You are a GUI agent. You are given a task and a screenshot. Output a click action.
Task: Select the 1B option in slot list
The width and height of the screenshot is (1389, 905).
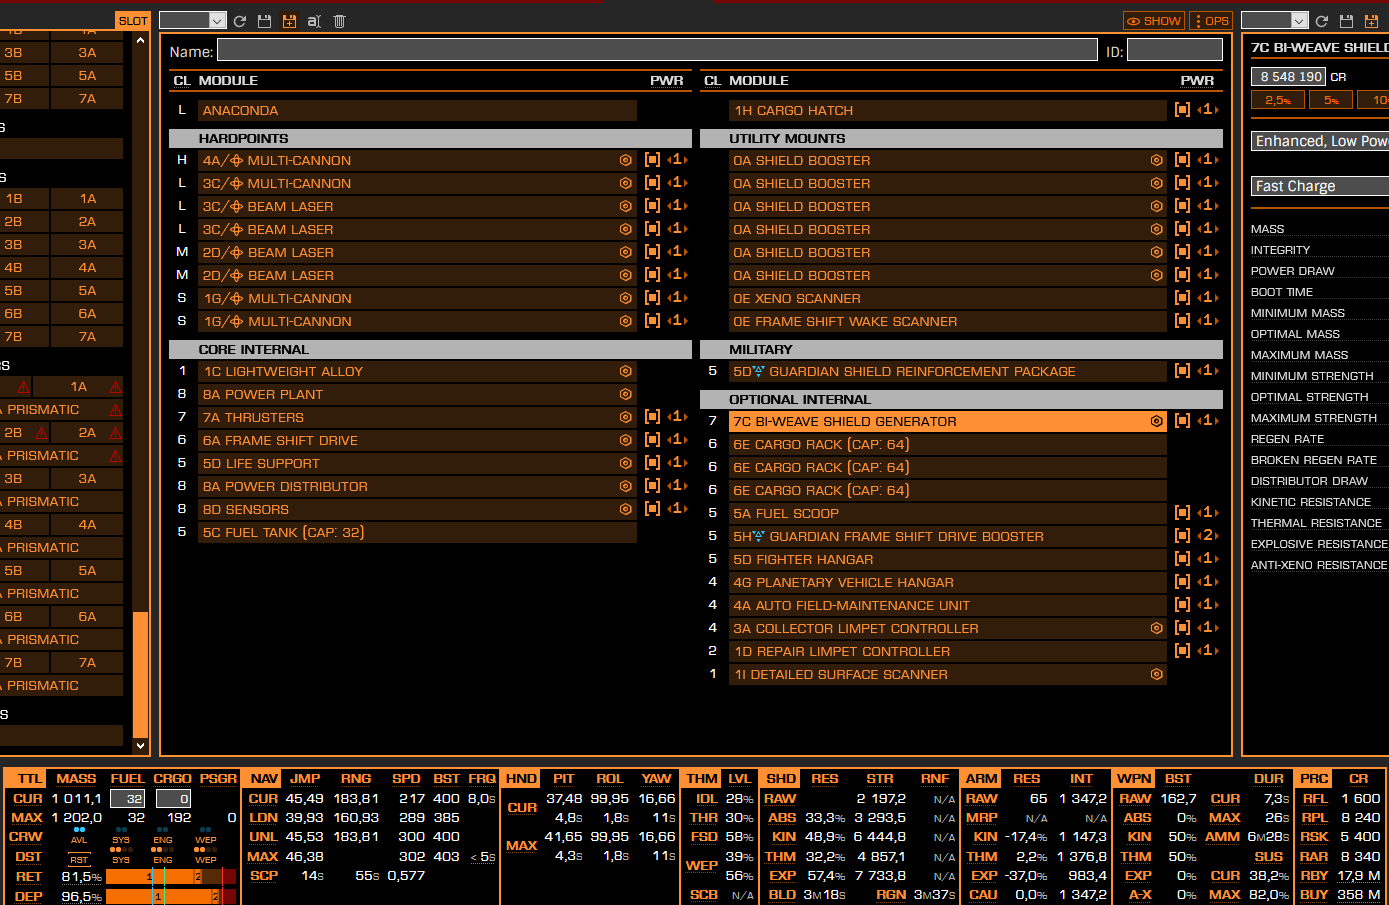24,198
